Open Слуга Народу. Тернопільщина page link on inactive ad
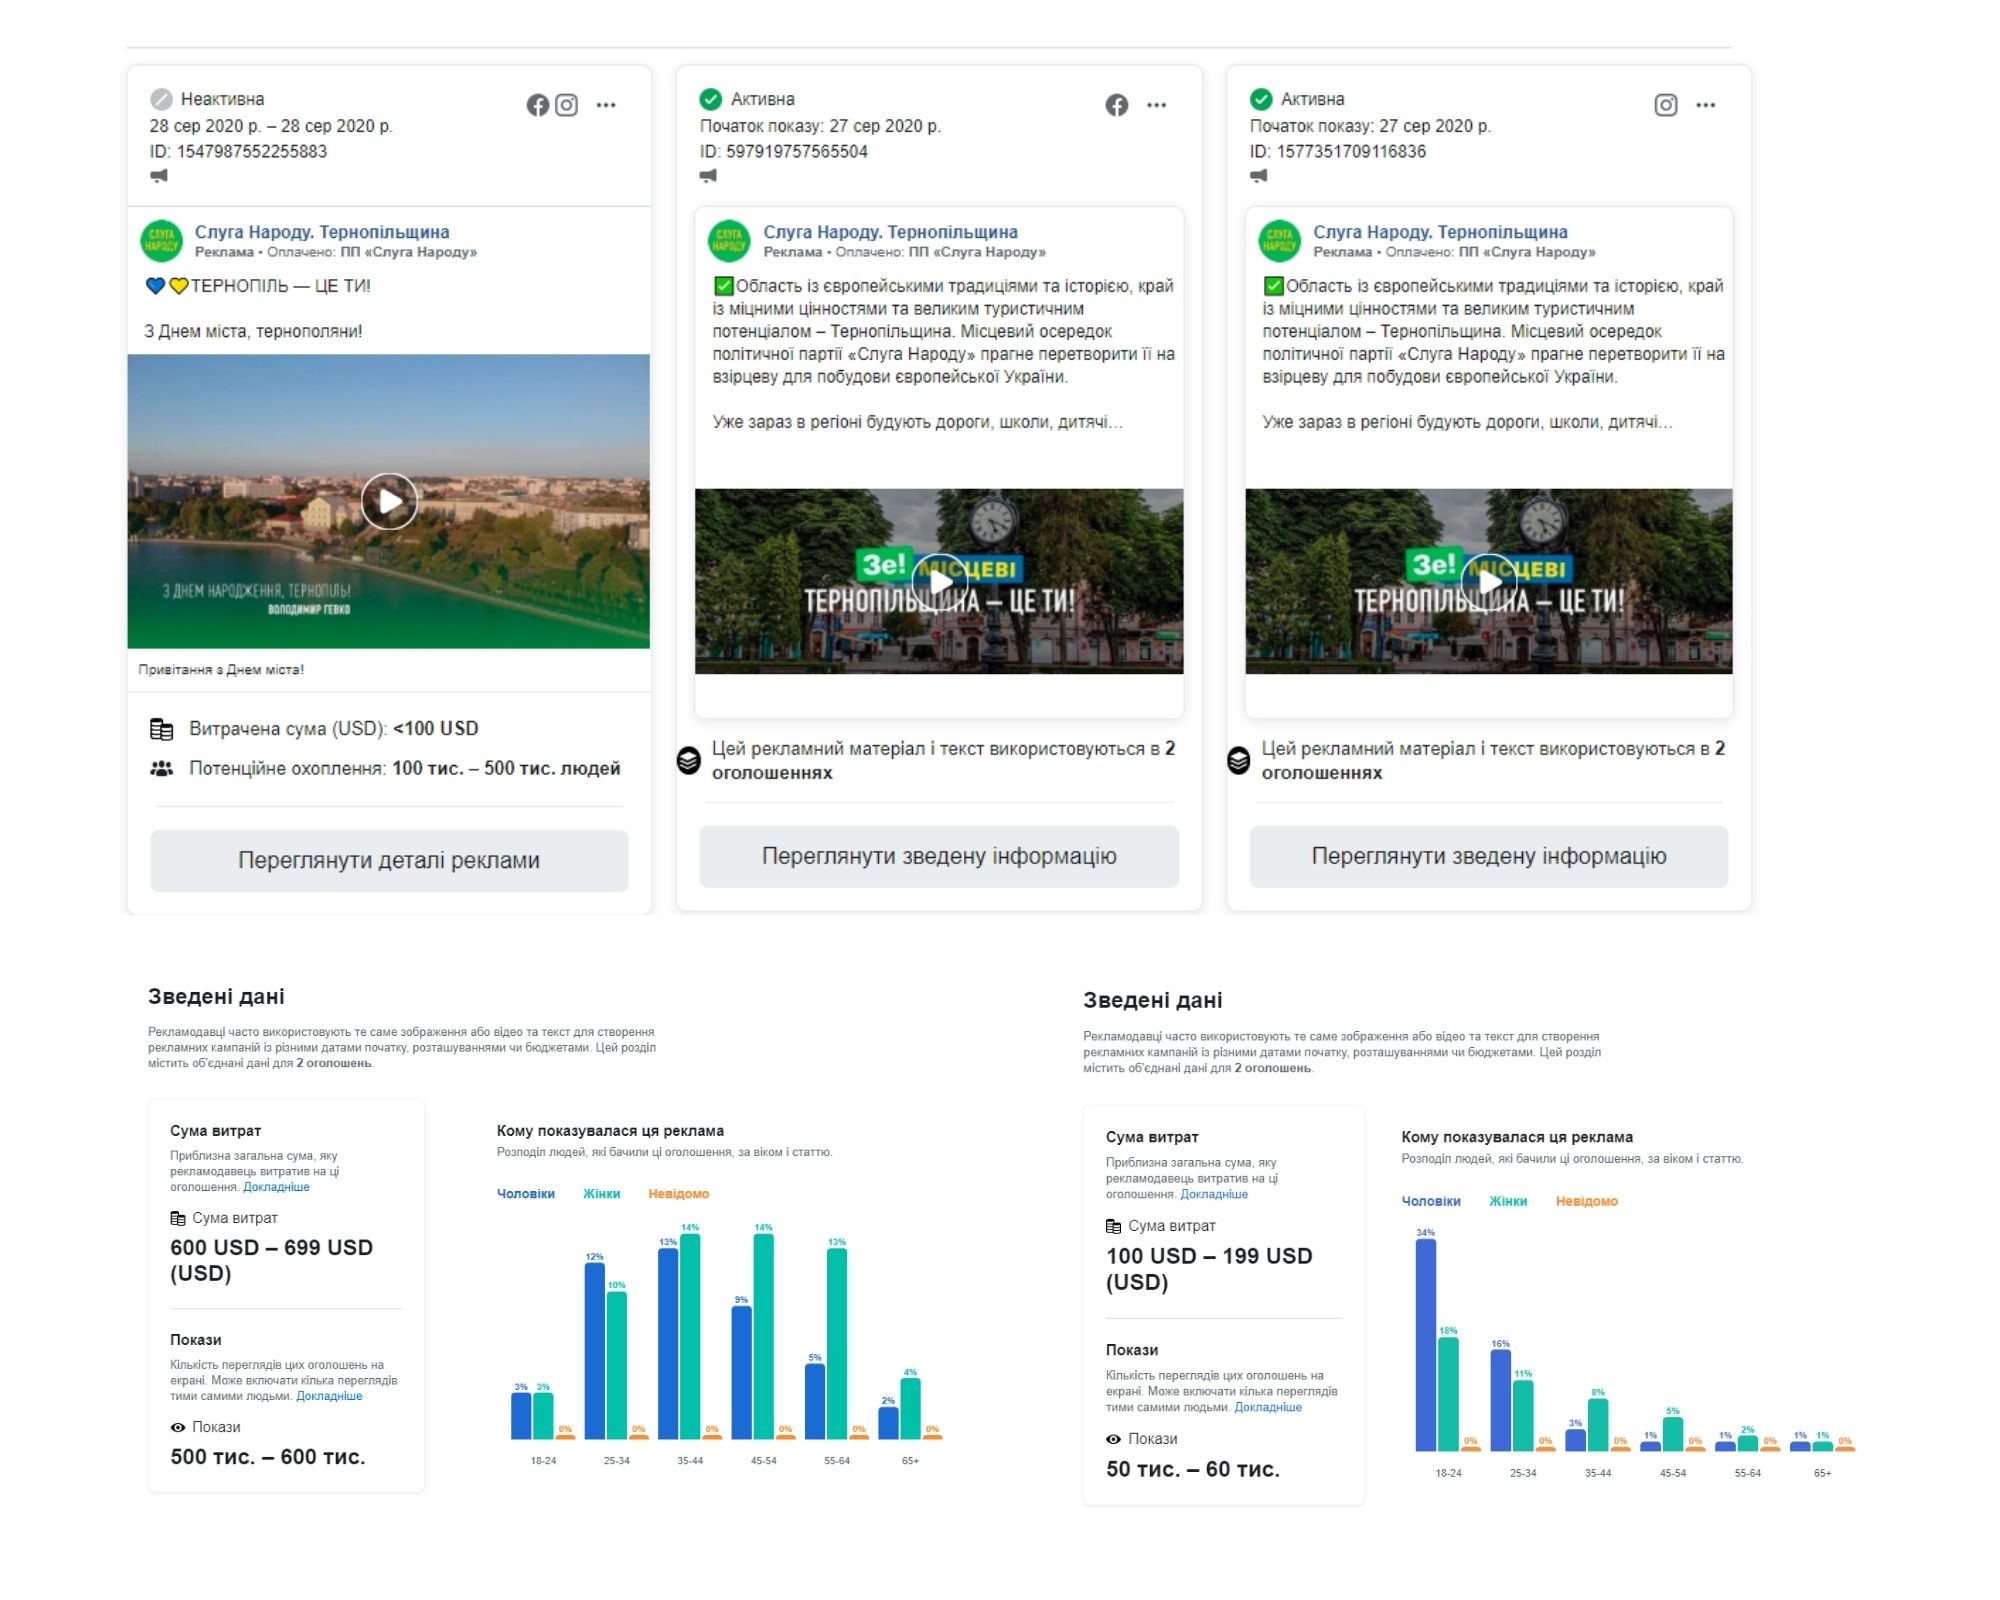Viewport: 2000px width, 1600px height. [x=322, y=232]
